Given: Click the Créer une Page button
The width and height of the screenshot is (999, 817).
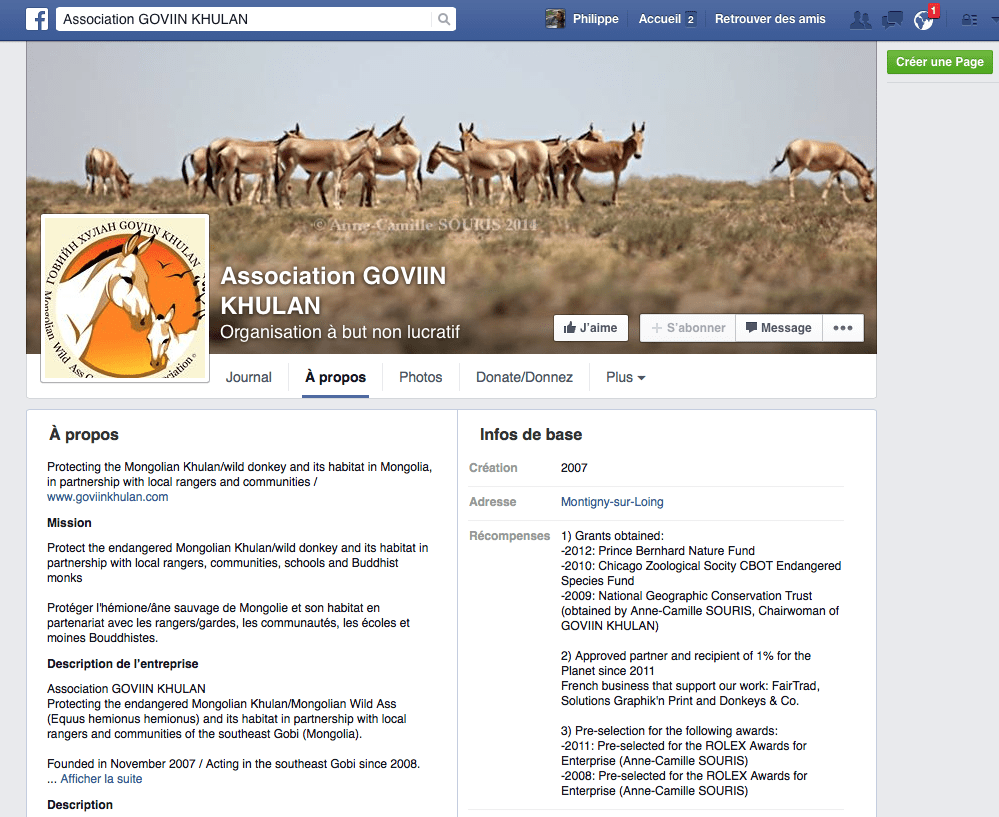Looking at the screenshot, I should point(939,62).
